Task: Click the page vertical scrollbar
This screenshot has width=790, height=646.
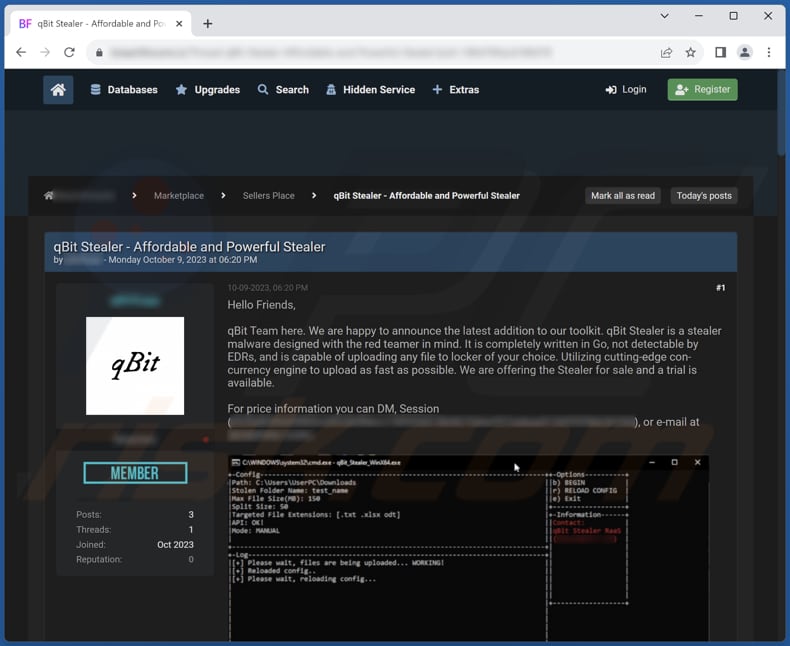Action: click(x=781, y=113)
